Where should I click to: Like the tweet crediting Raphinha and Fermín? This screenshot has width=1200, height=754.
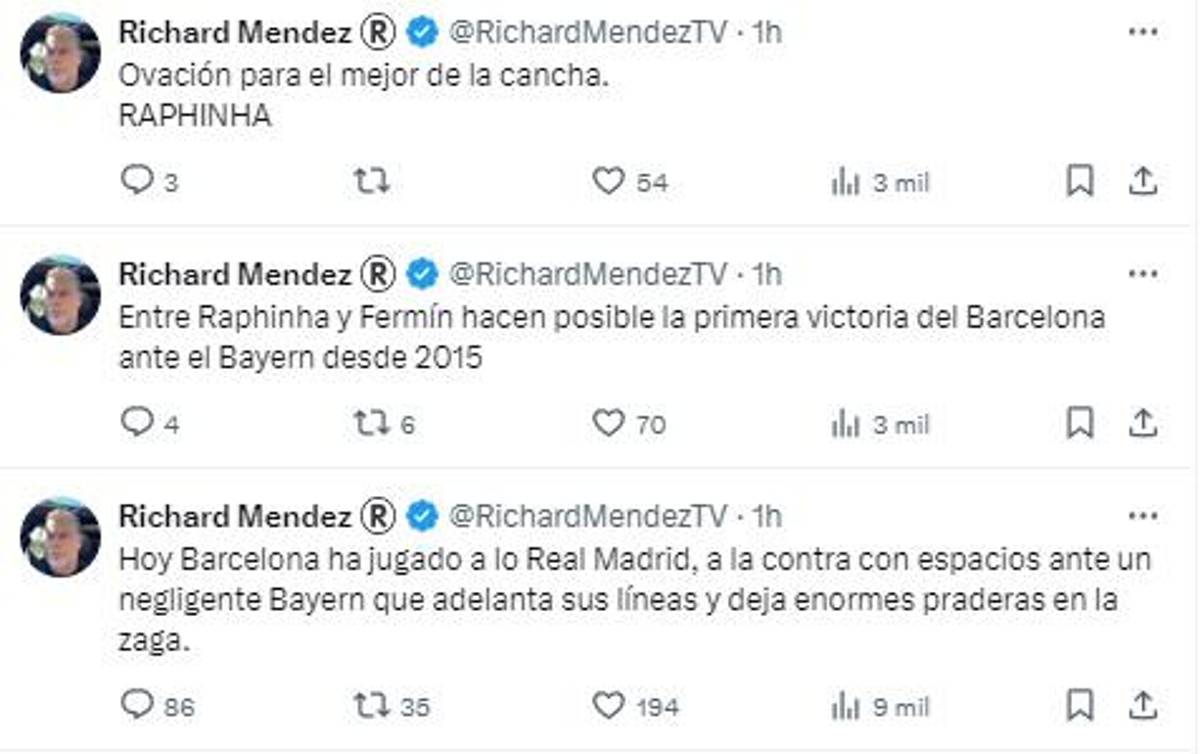click(611, 424)
